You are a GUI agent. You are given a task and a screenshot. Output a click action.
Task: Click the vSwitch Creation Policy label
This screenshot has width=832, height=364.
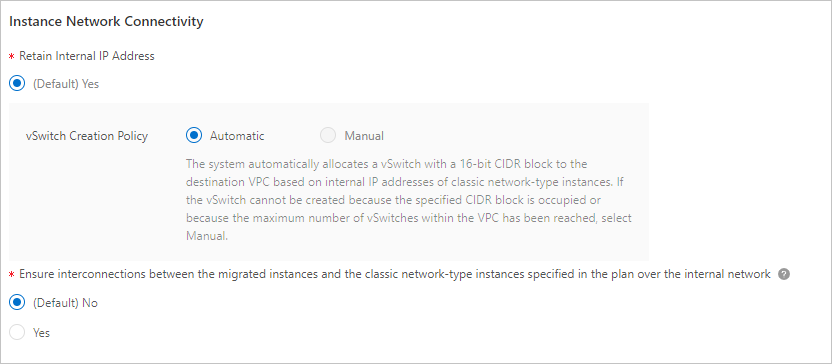pyautogui.click(x=86, y=136)
